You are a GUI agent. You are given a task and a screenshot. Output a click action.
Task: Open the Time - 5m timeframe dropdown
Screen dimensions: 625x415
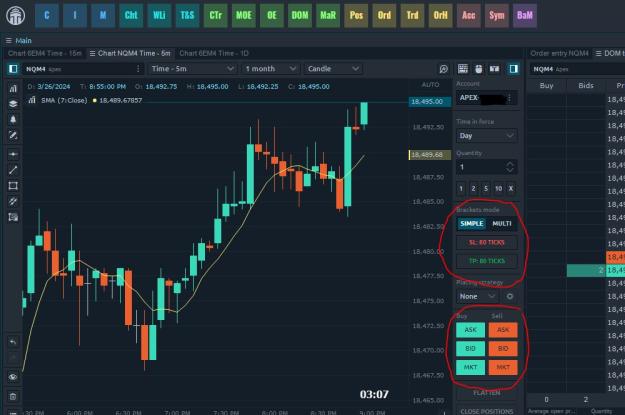coord(193,69)
